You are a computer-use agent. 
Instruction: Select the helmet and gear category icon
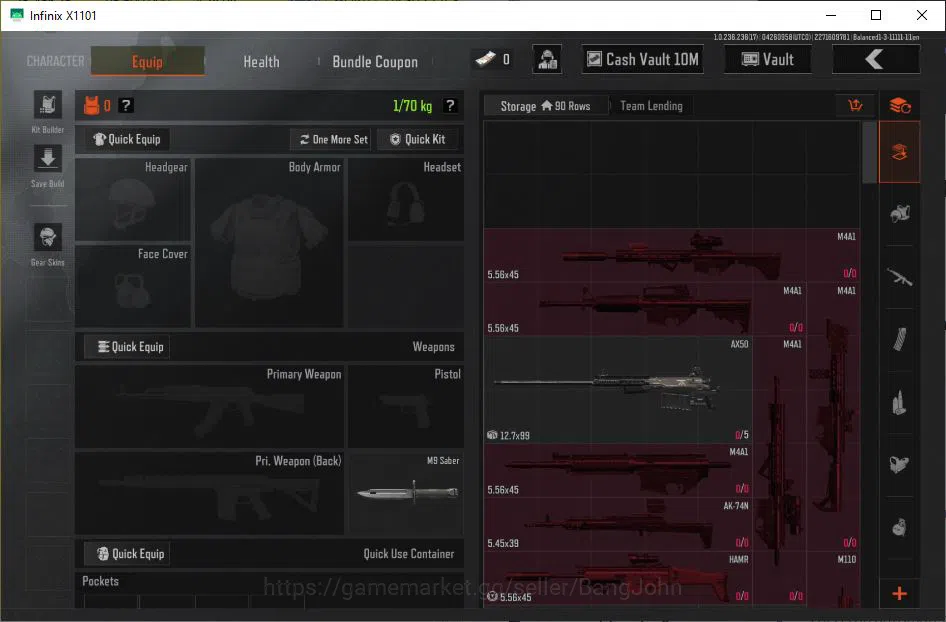pyautogui.click(x=900, y=214)
